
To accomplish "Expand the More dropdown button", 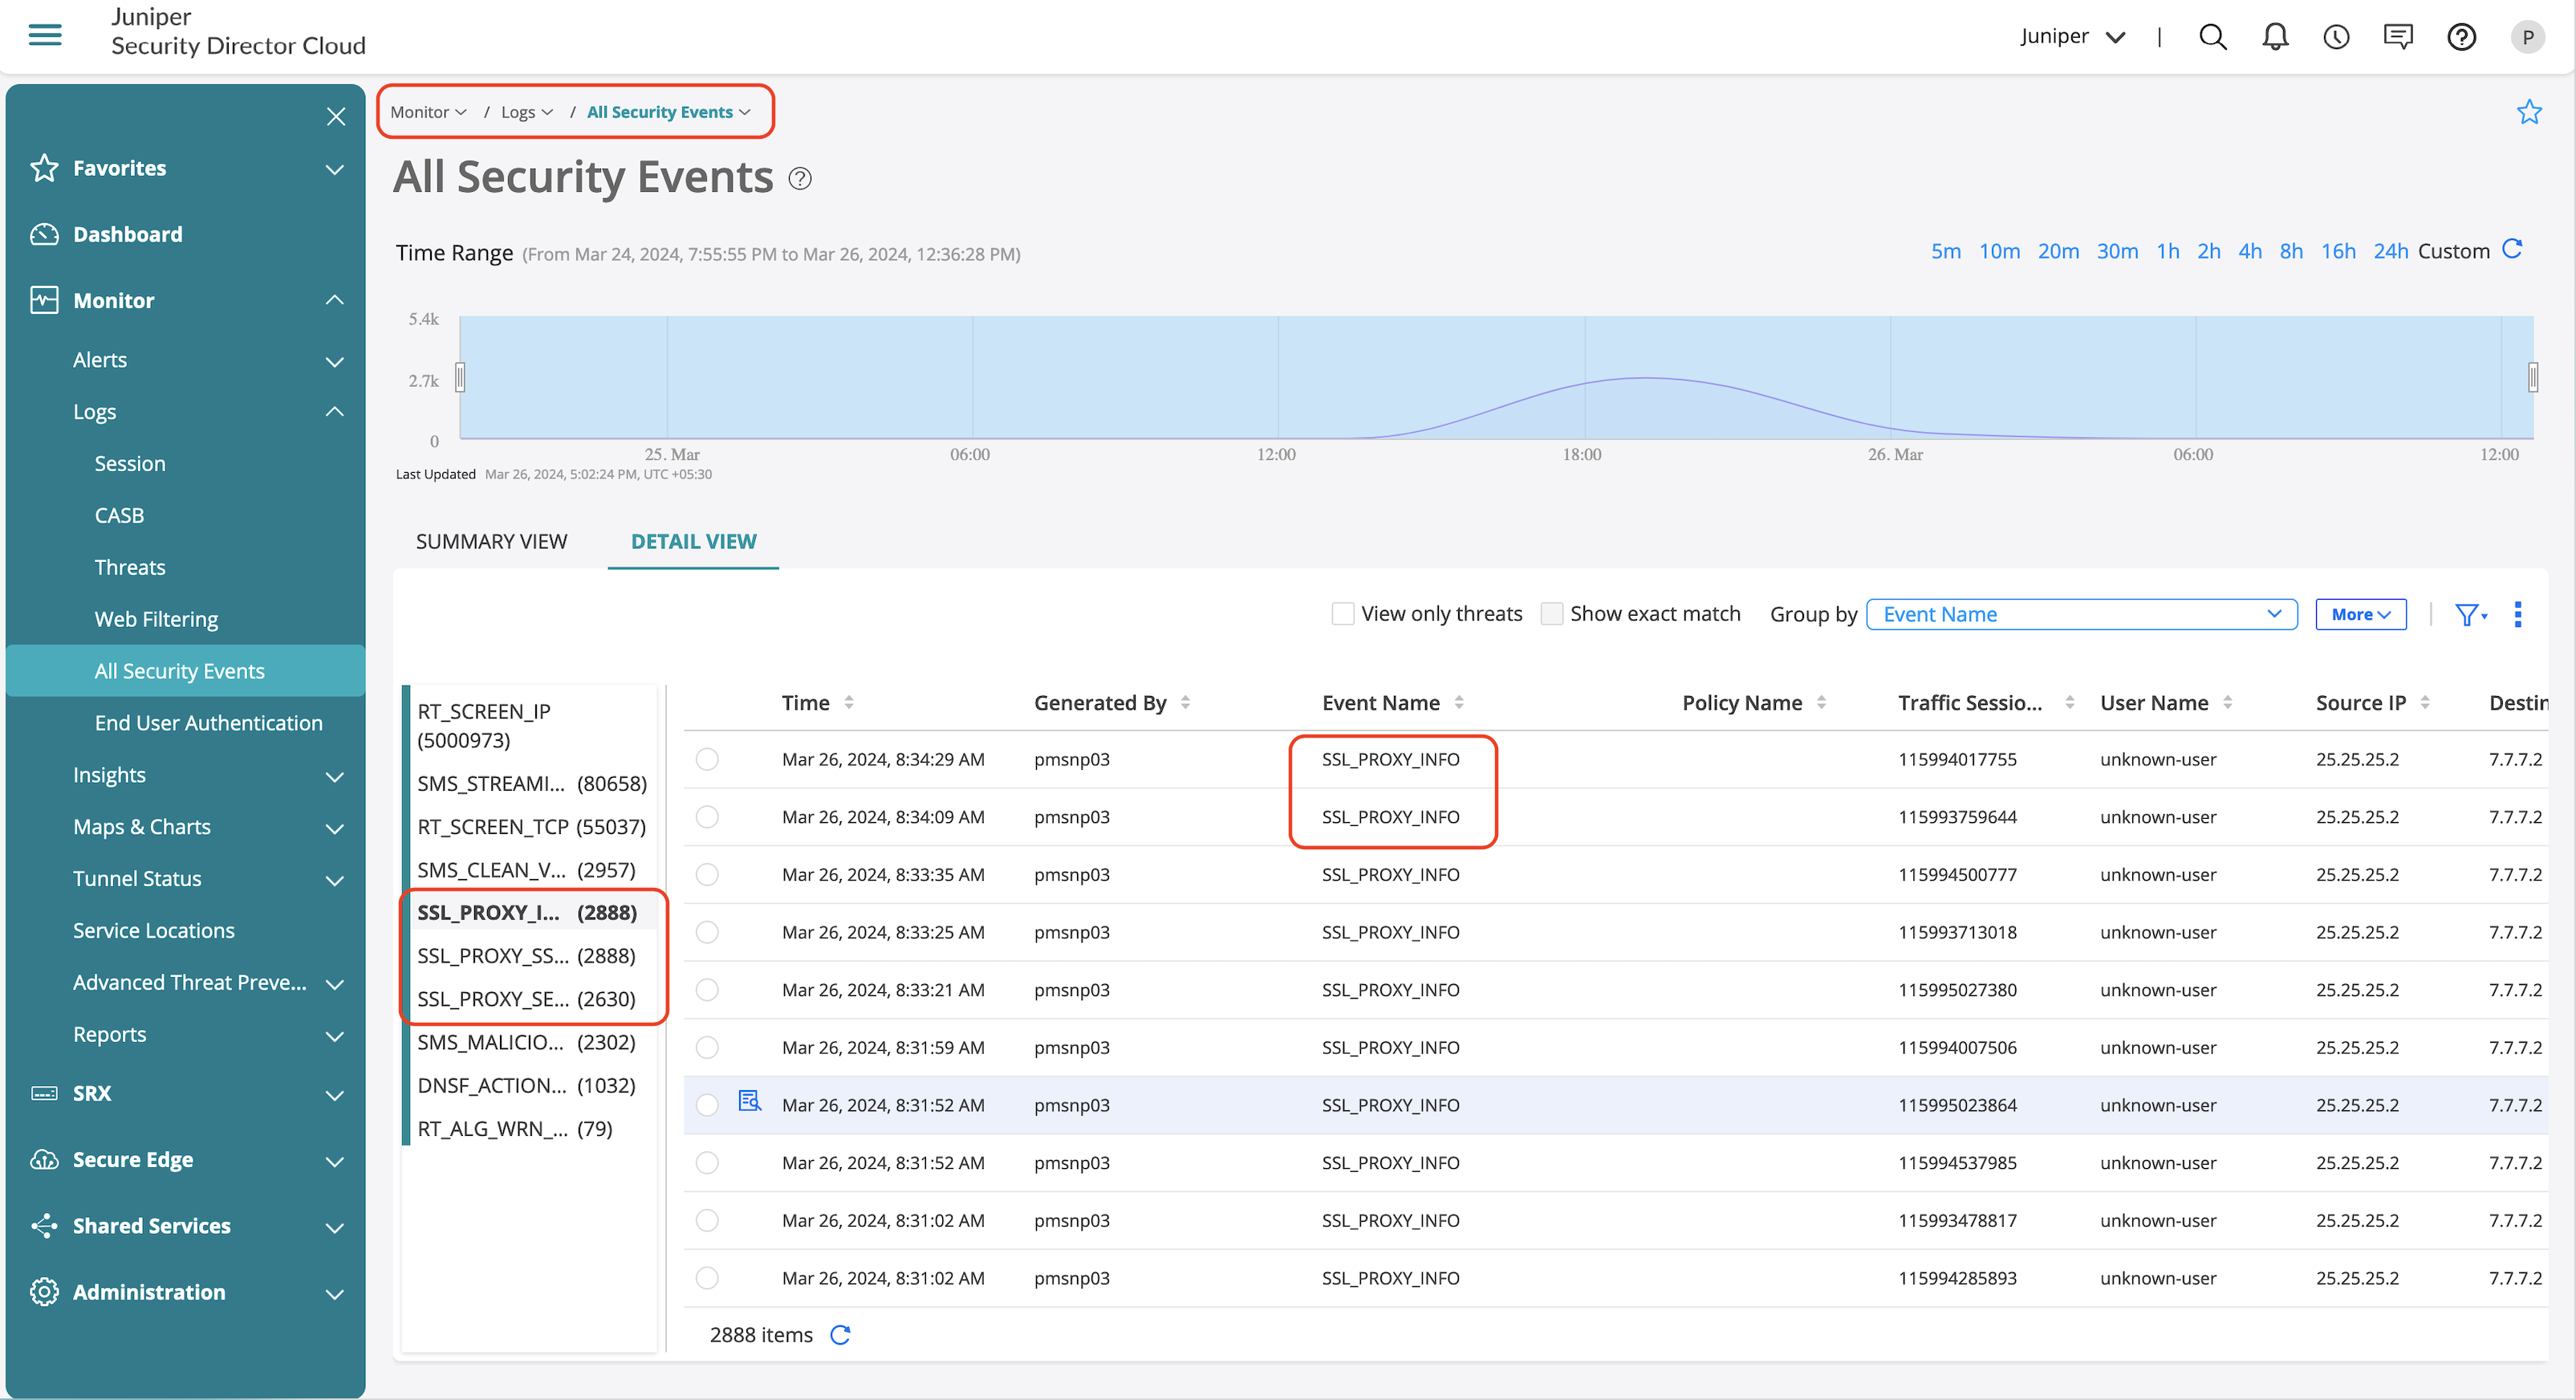I will point(2360,614).
